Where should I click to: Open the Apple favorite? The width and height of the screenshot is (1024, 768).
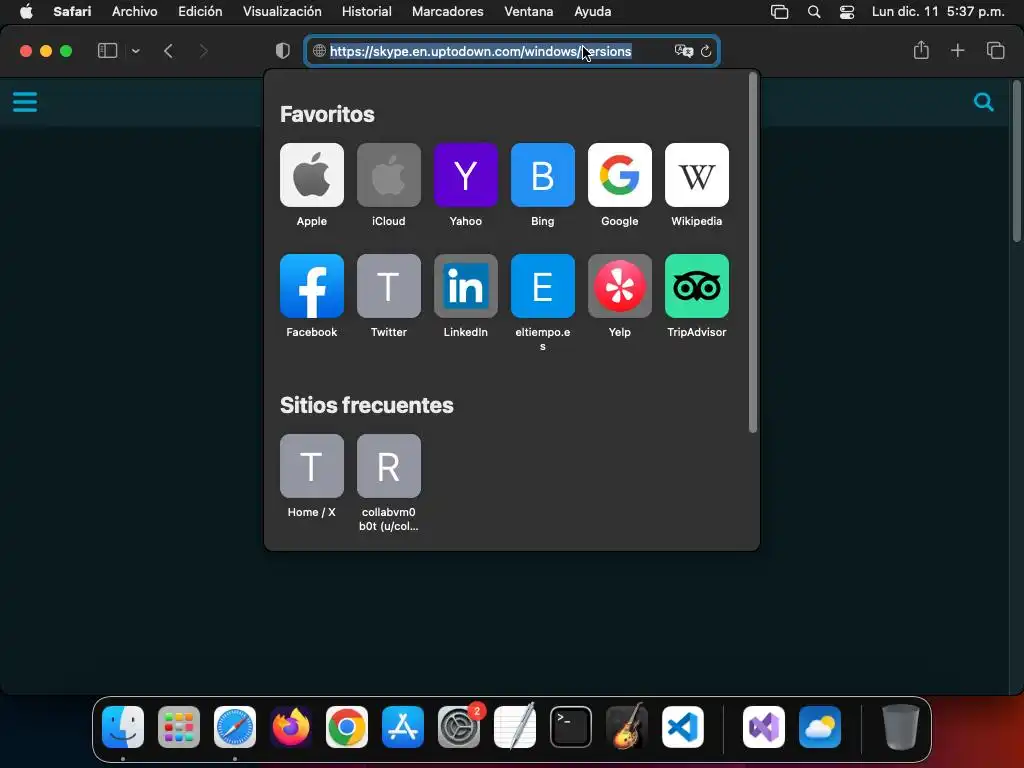coord(312,175)
